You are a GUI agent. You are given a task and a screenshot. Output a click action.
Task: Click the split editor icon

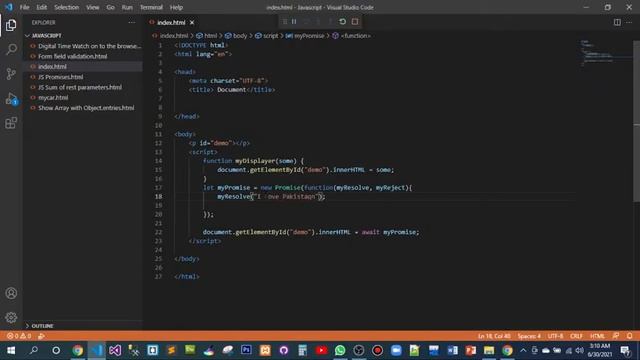click(617, 22)
